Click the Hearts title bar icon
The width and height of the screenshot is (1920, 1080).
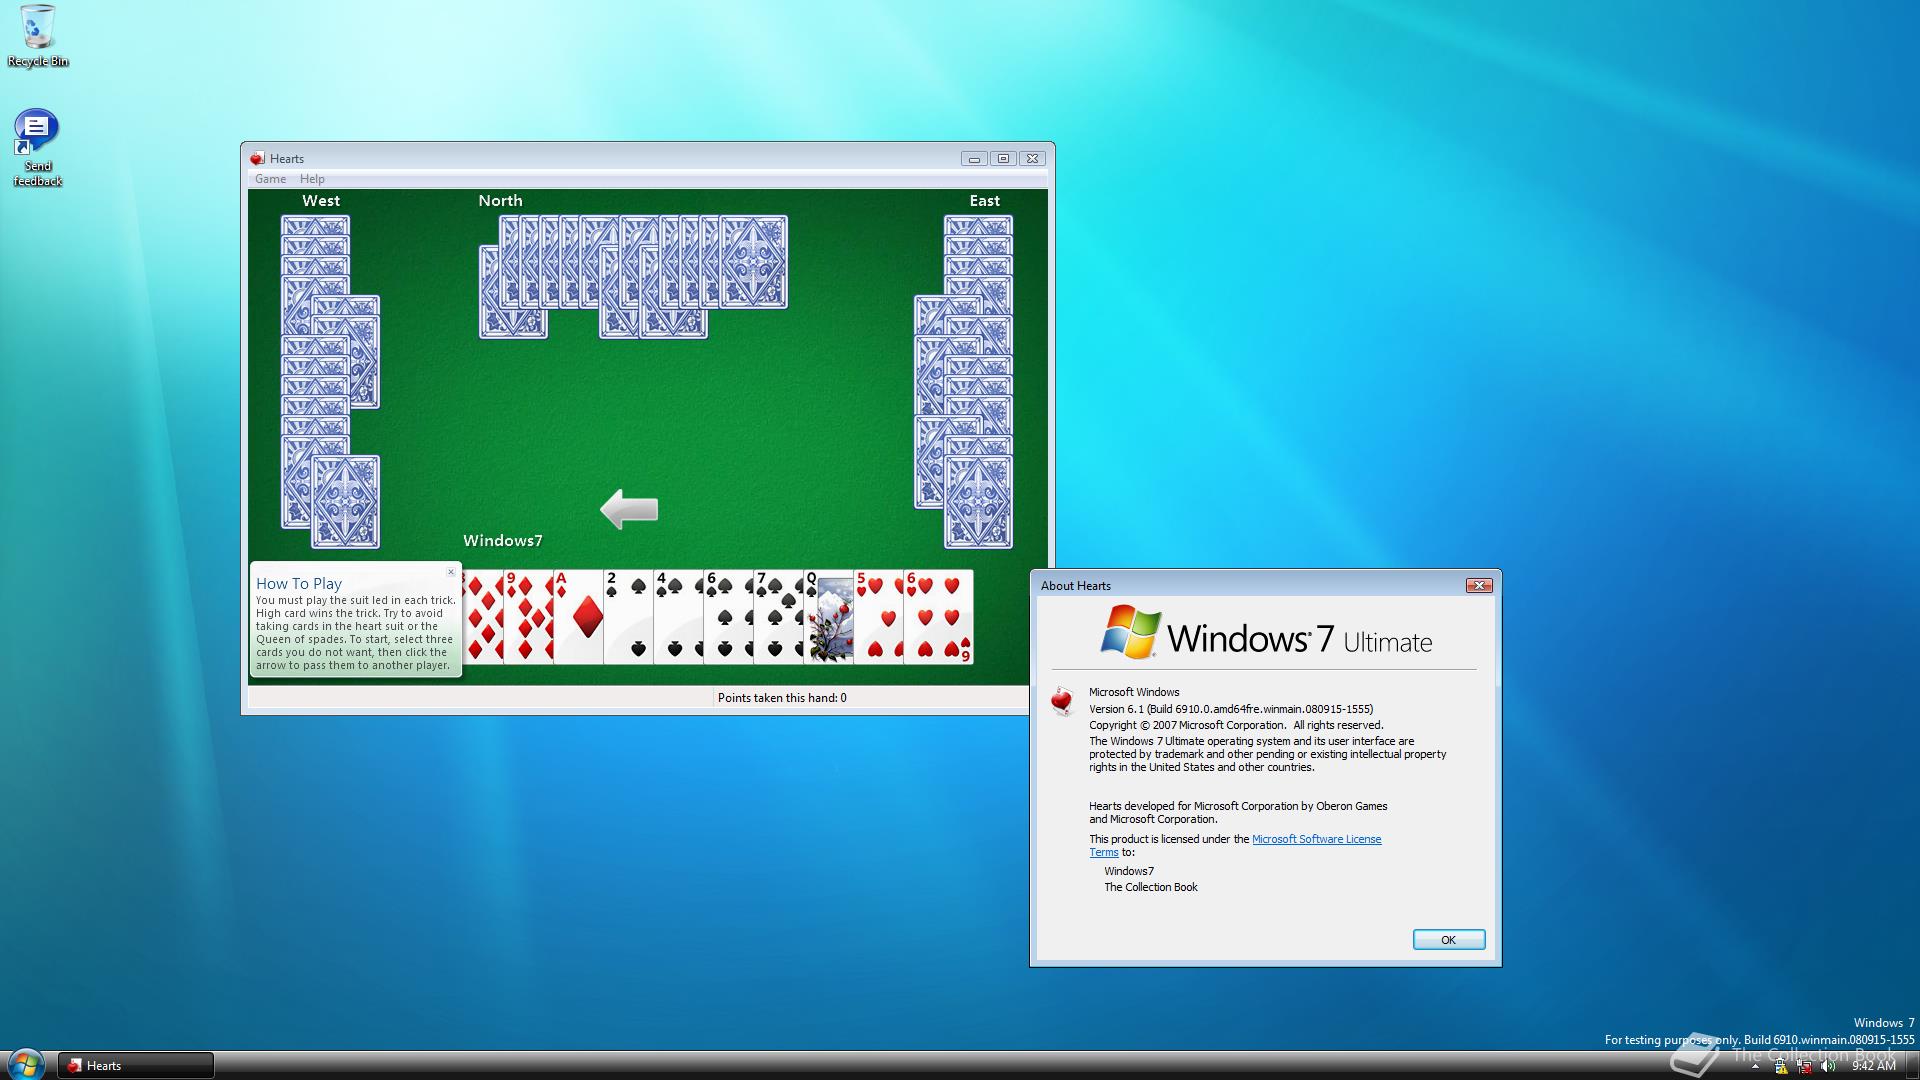point(257,158)
